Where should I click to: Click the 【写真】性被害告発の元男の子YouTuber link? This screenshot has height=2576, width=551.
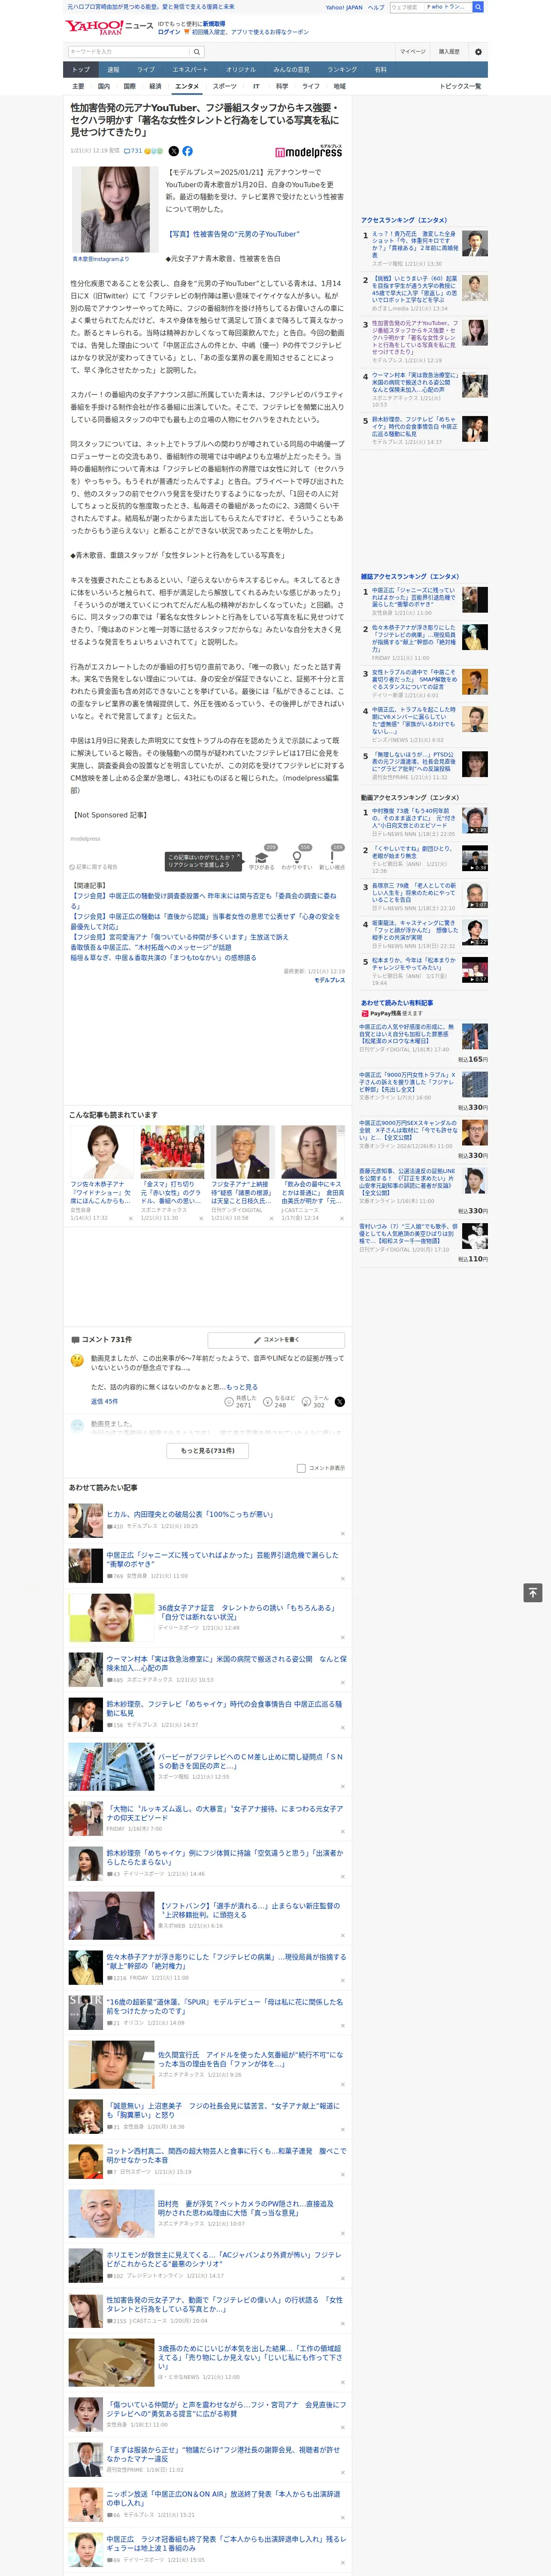233,234
